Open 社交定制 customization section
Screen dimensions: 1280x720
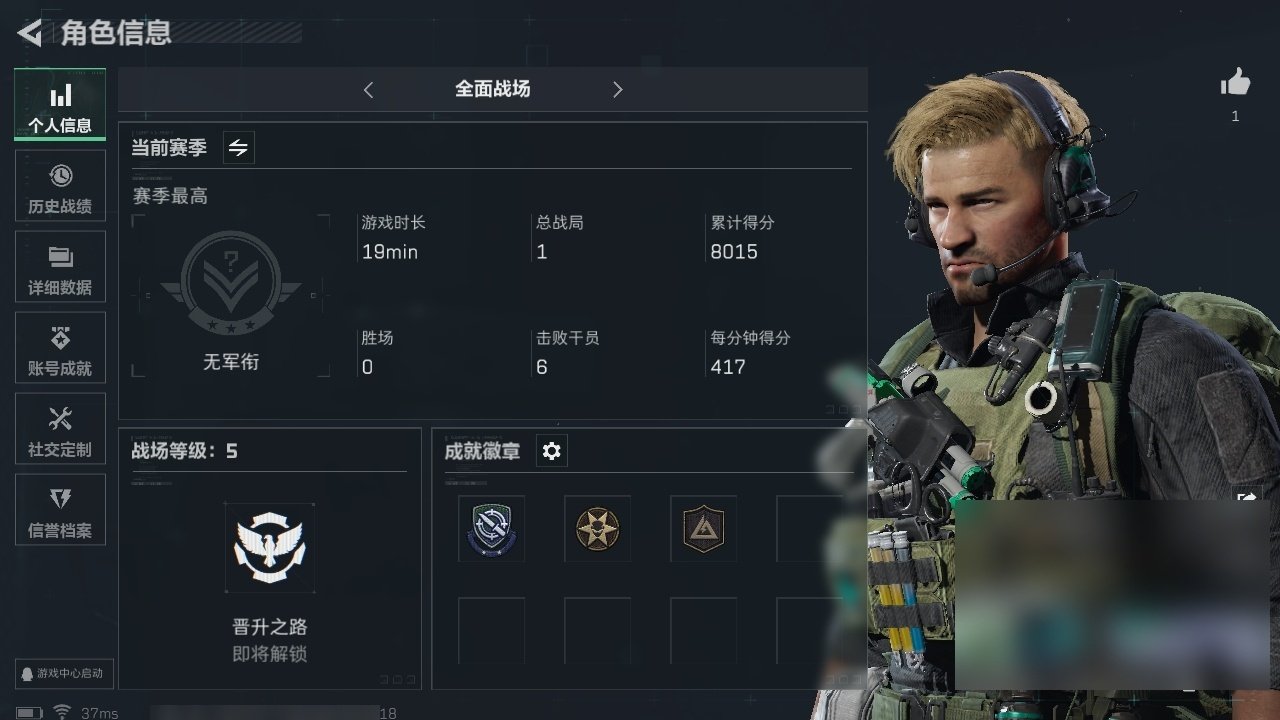(x=60, y=430)
